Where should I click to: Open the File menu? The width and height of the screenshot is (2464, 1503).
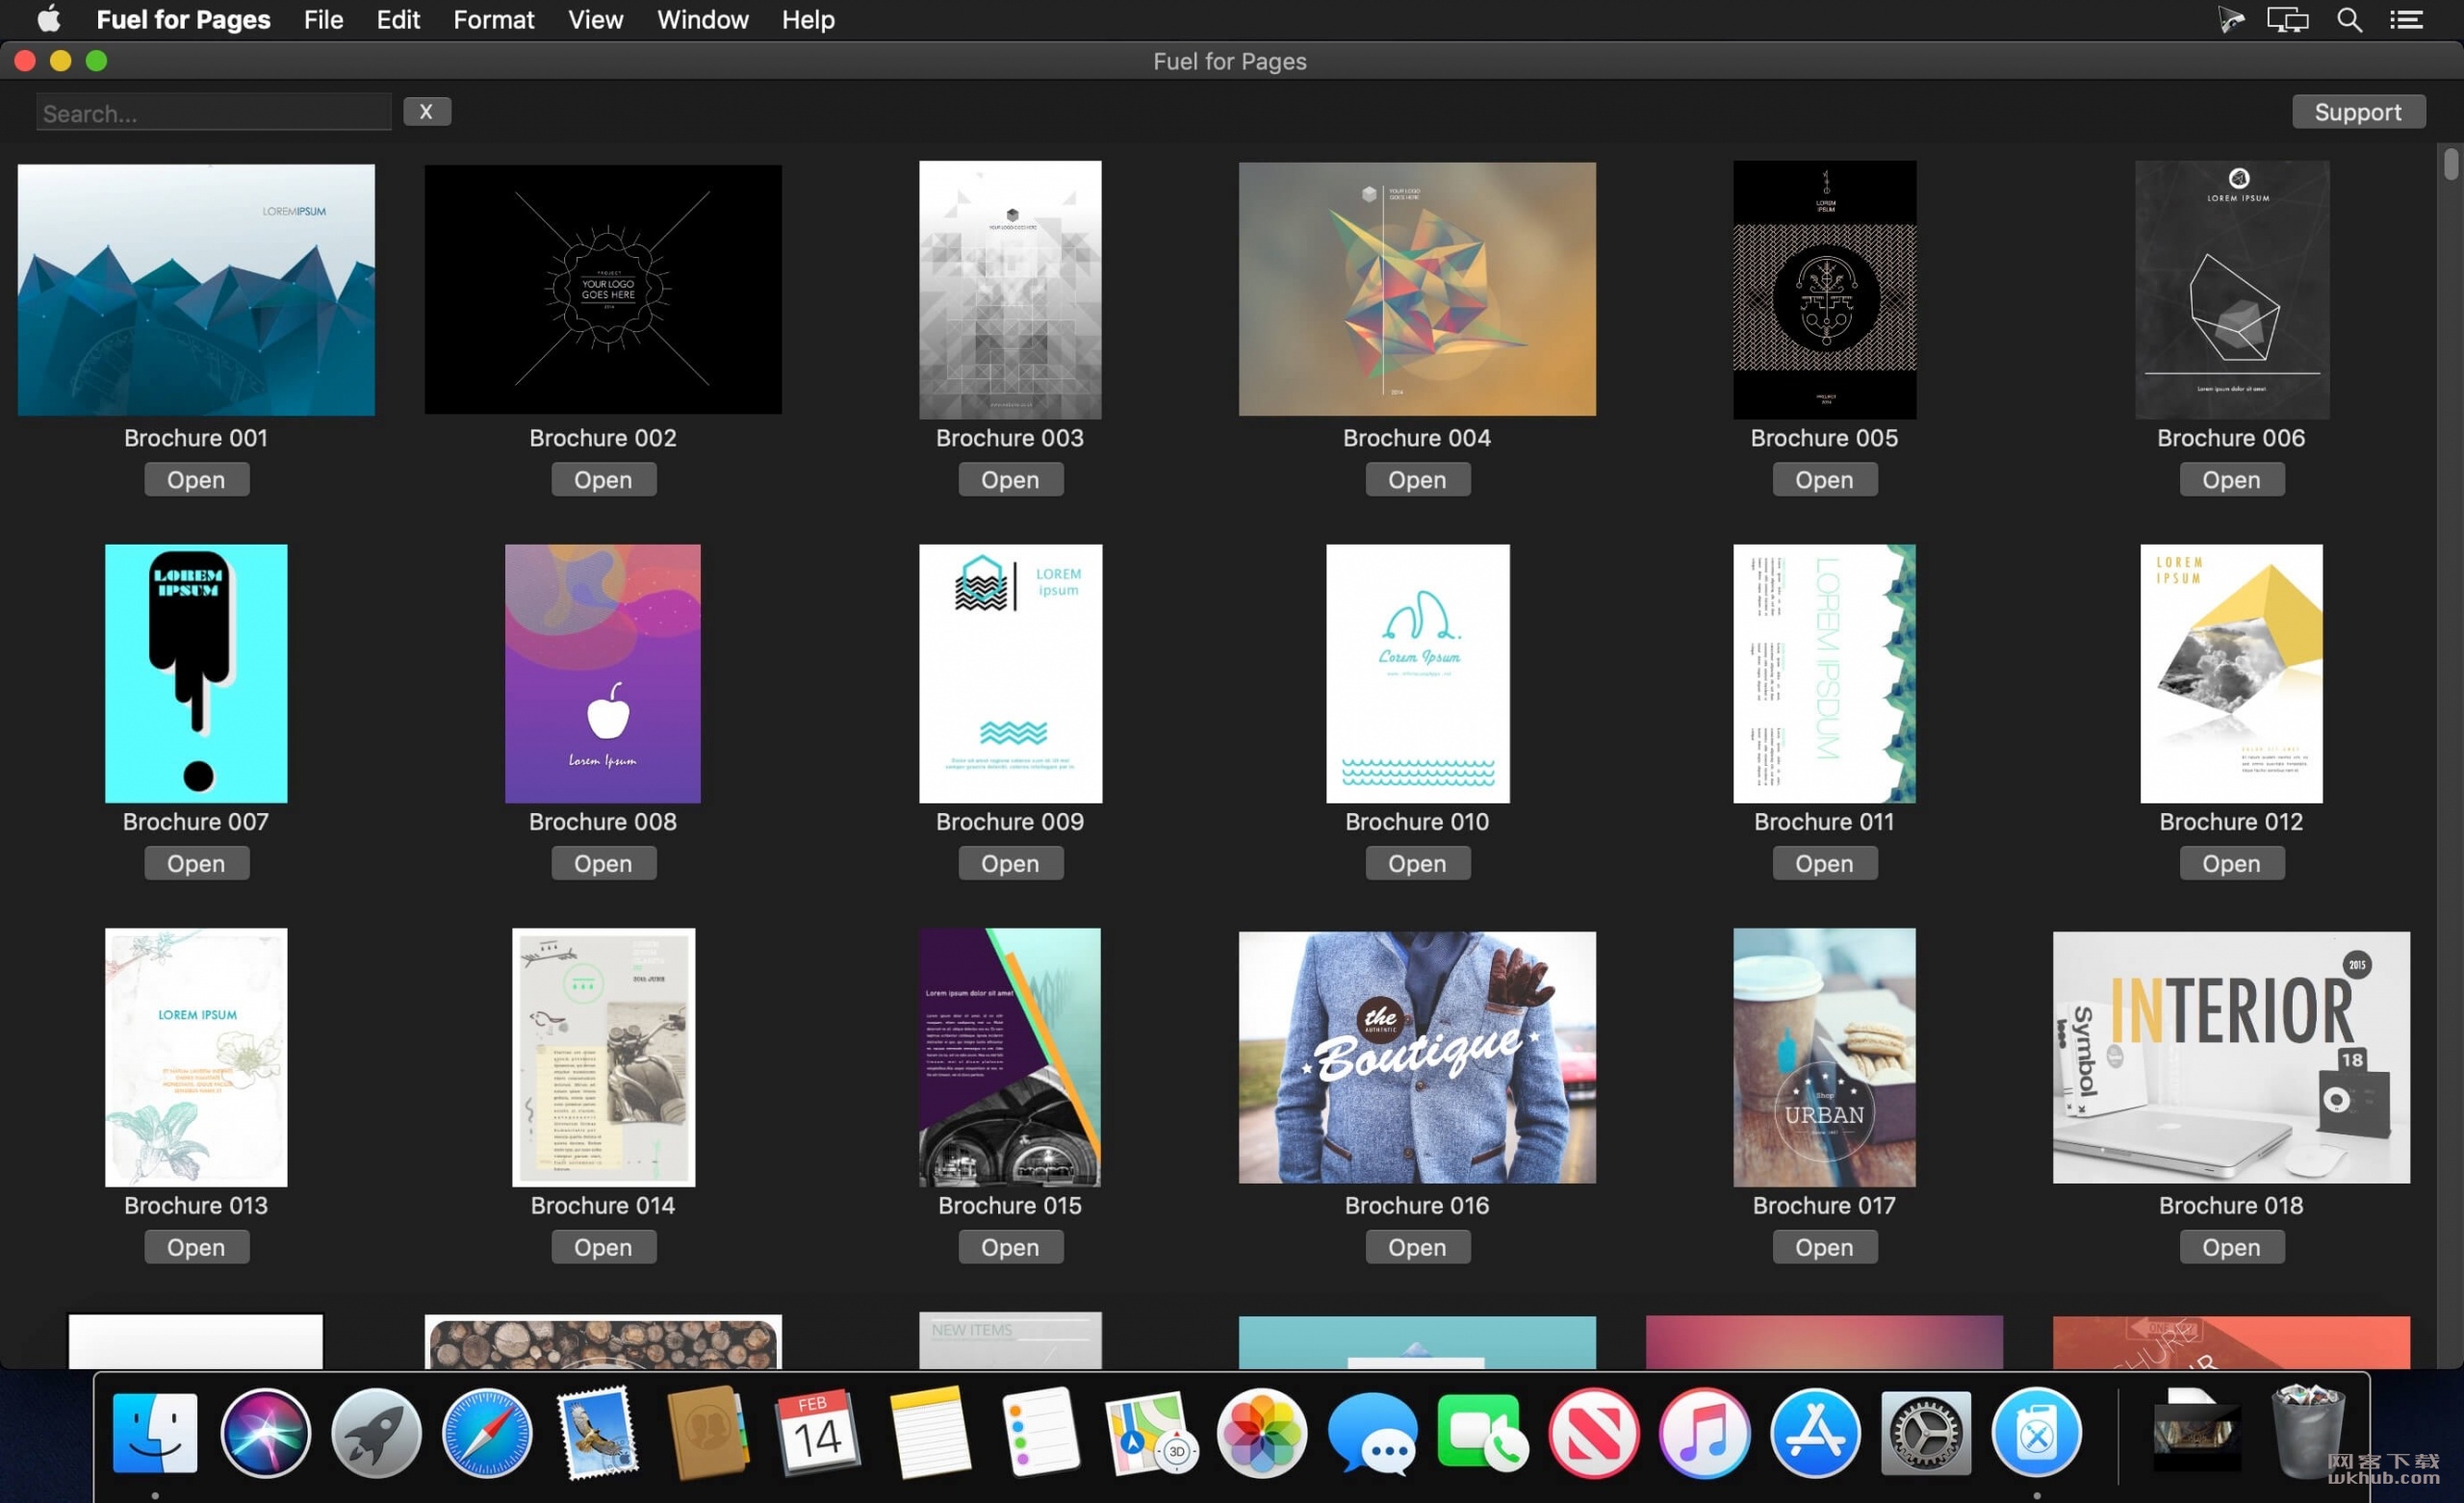[323, 19]
